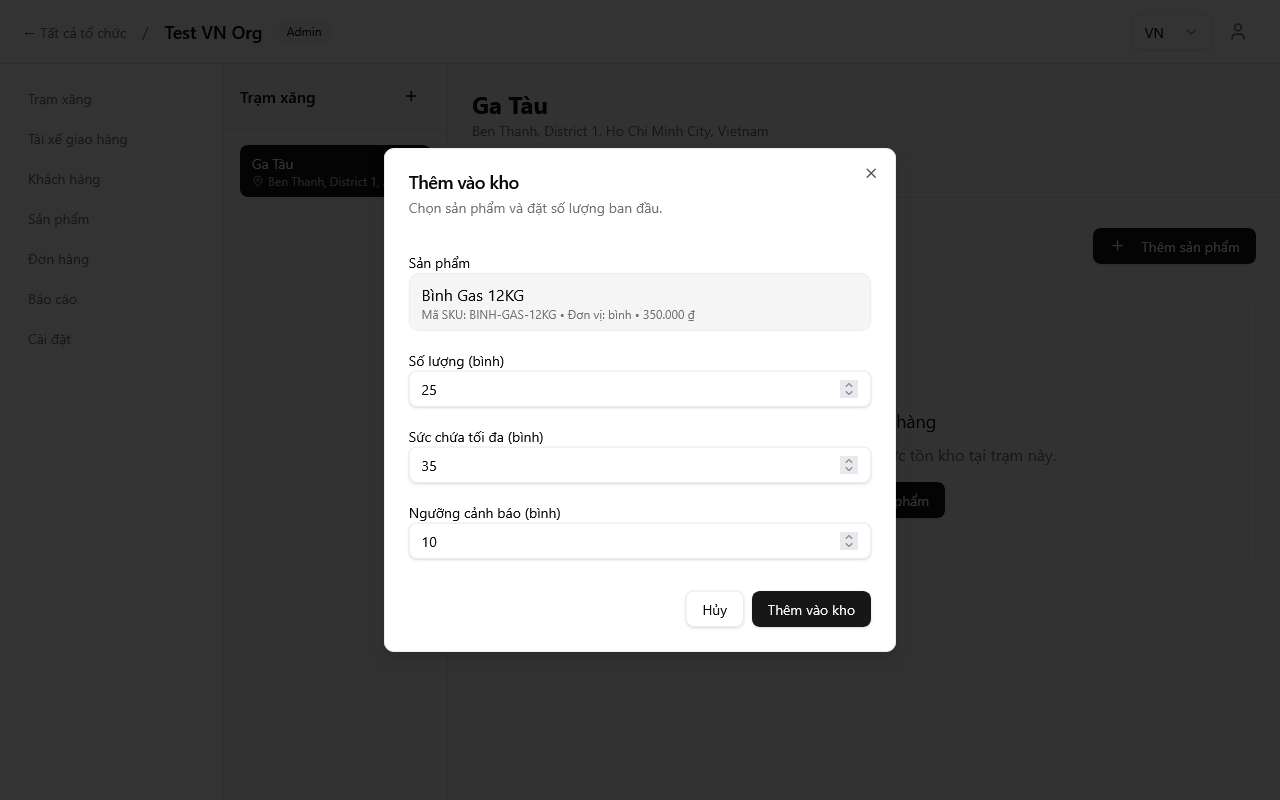
Task: Cancel with the Hủy button
Action: 714,610
